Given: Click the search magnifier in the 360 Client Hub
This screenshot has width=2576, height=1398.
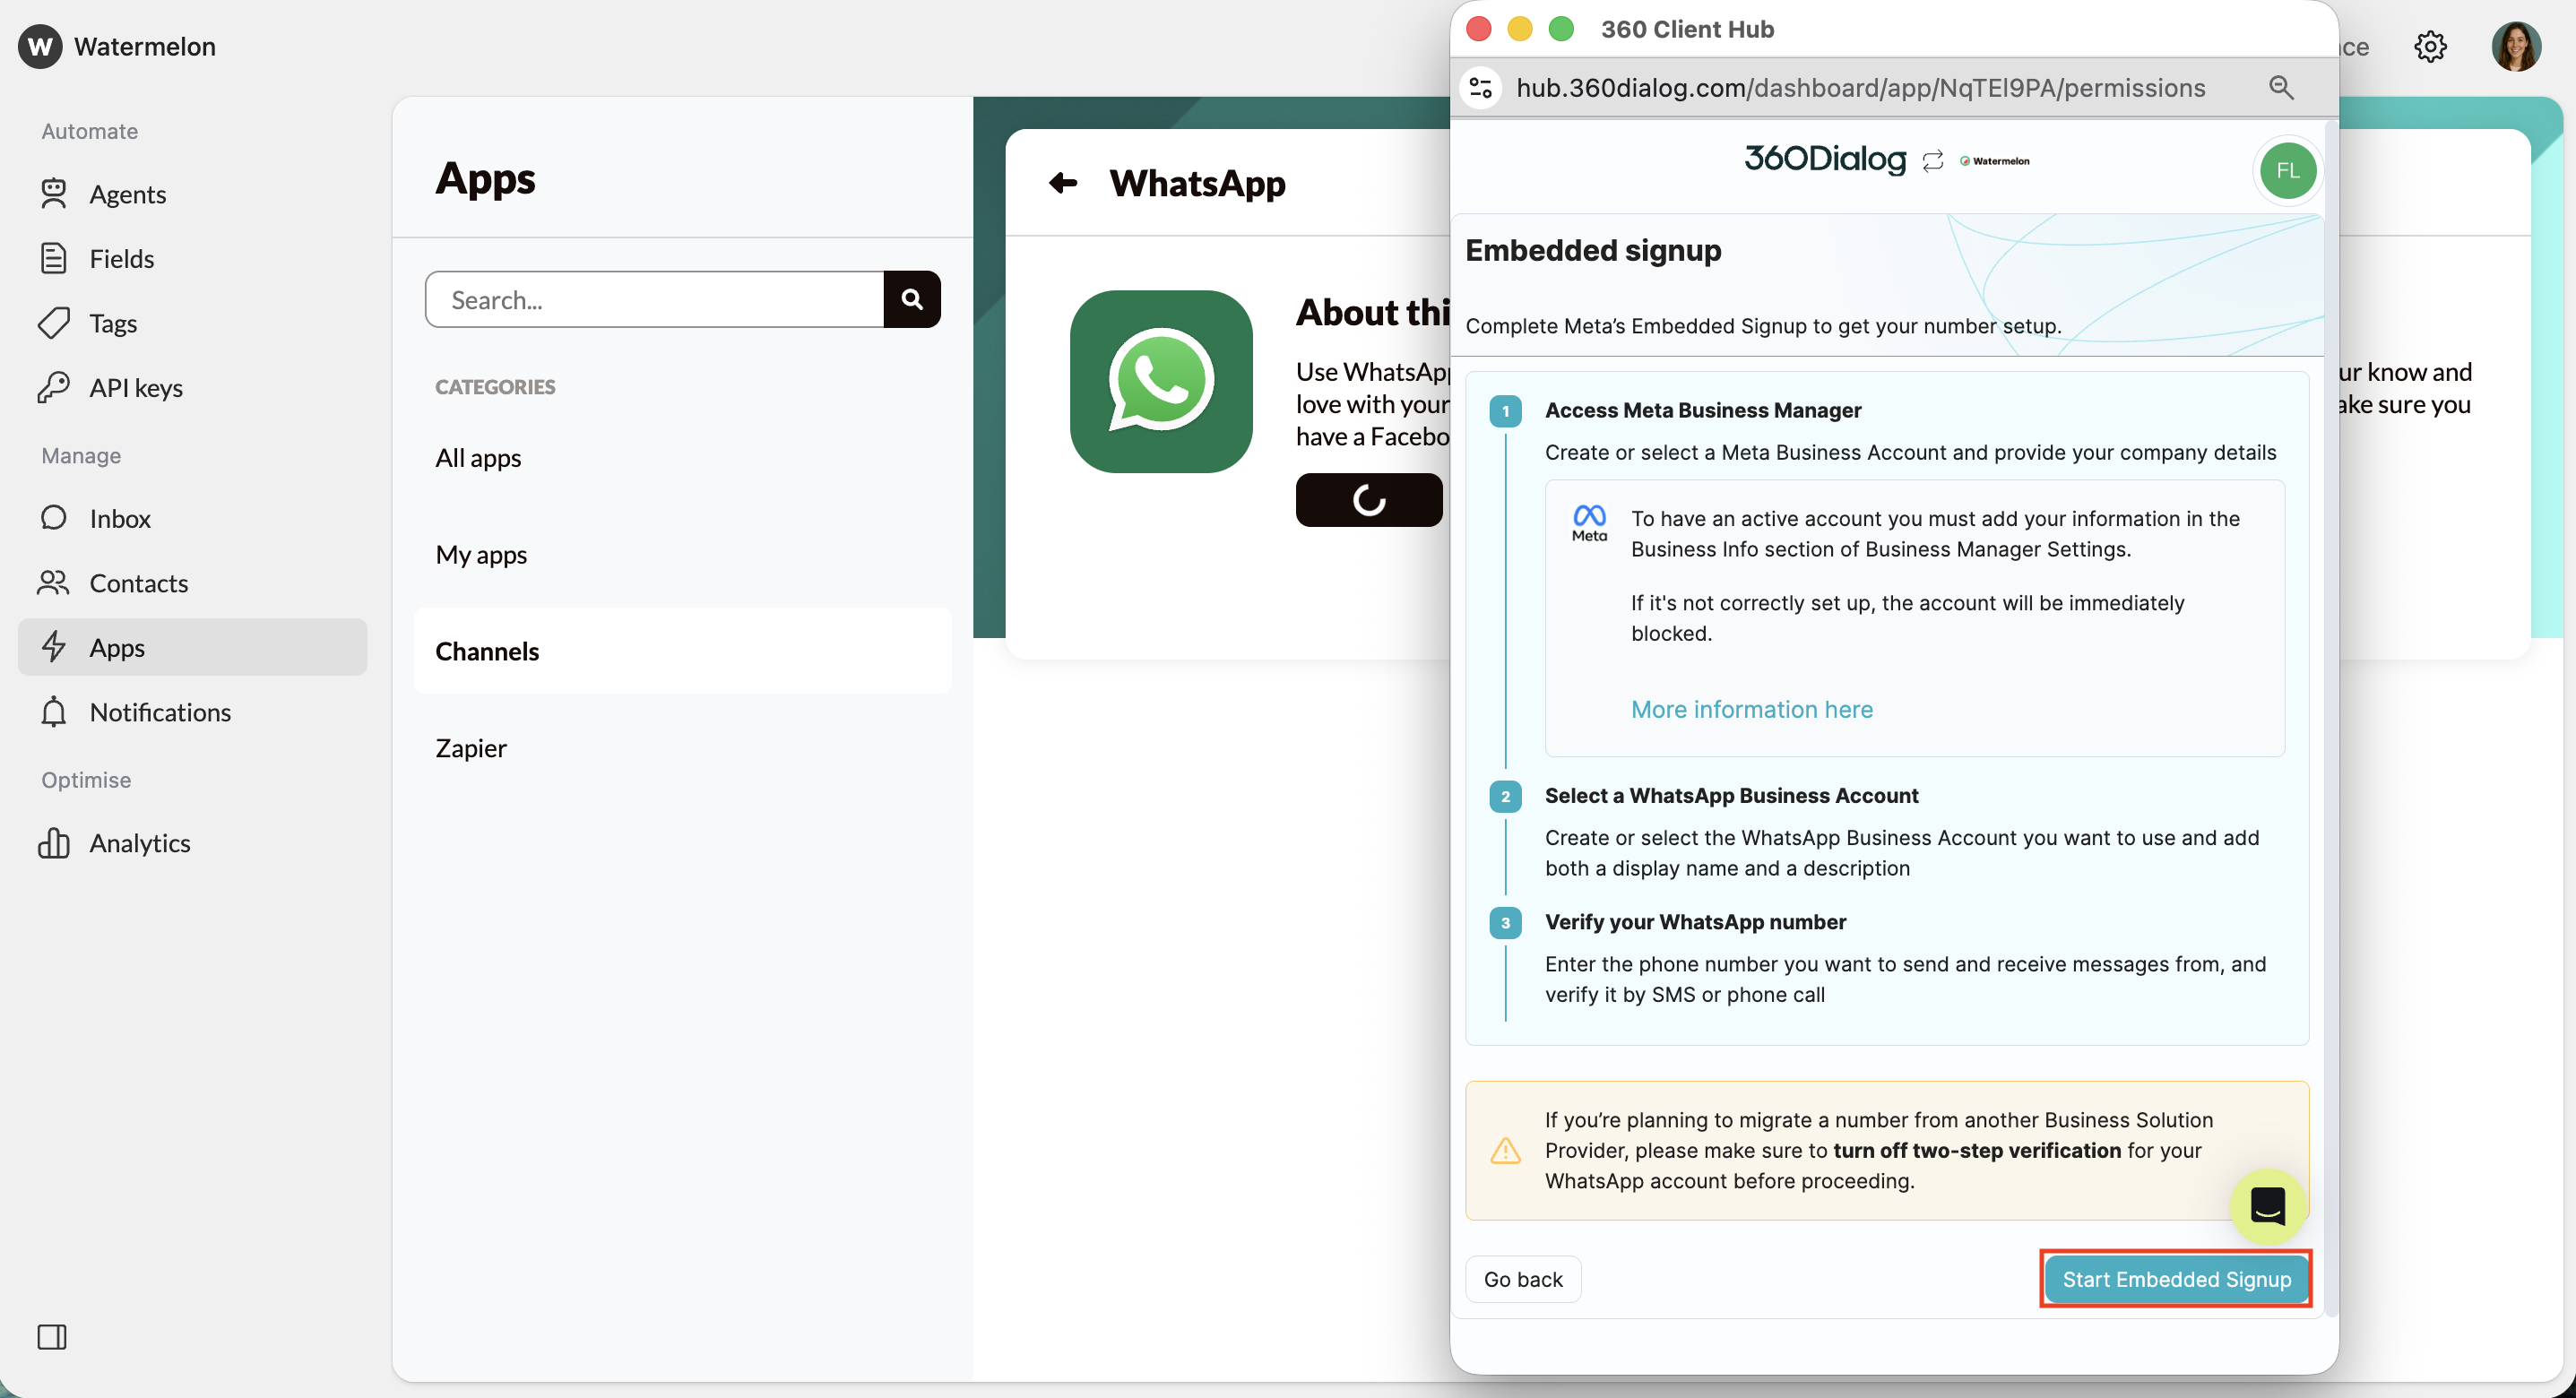Looking at the screenshot, I should coord(2281,87).
